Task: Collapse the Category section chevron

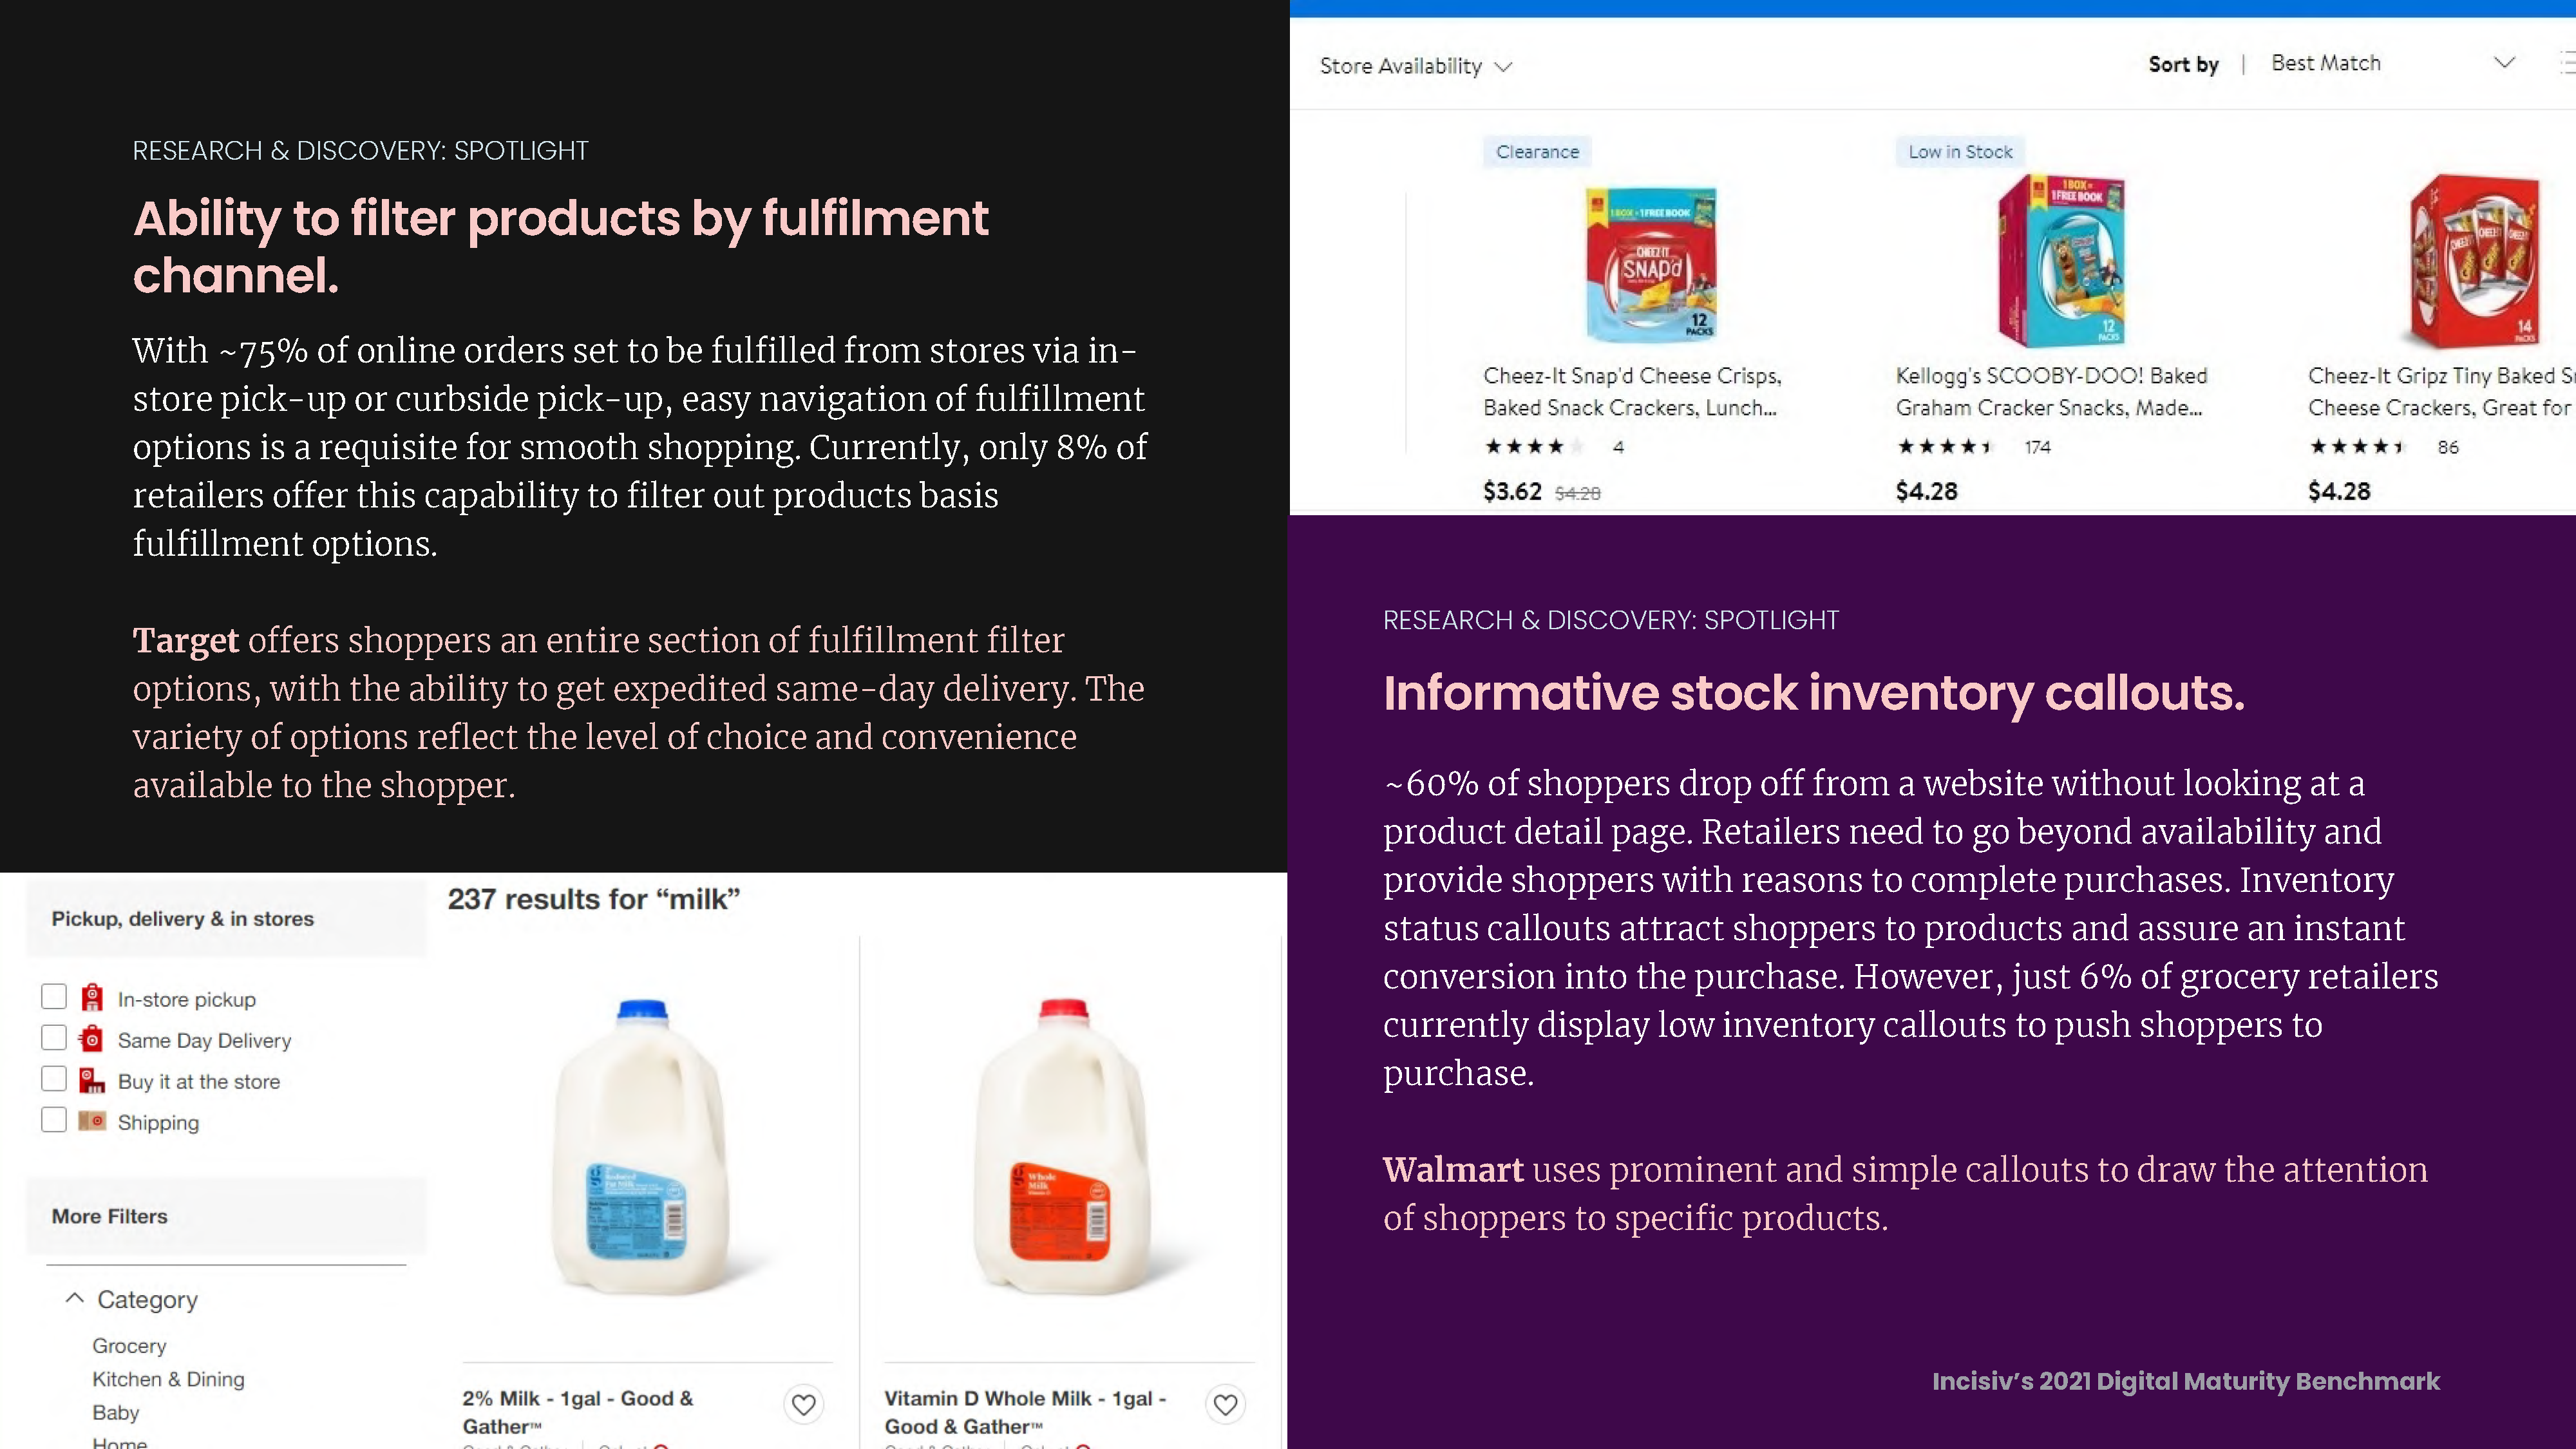Action: pos(74,1298)
